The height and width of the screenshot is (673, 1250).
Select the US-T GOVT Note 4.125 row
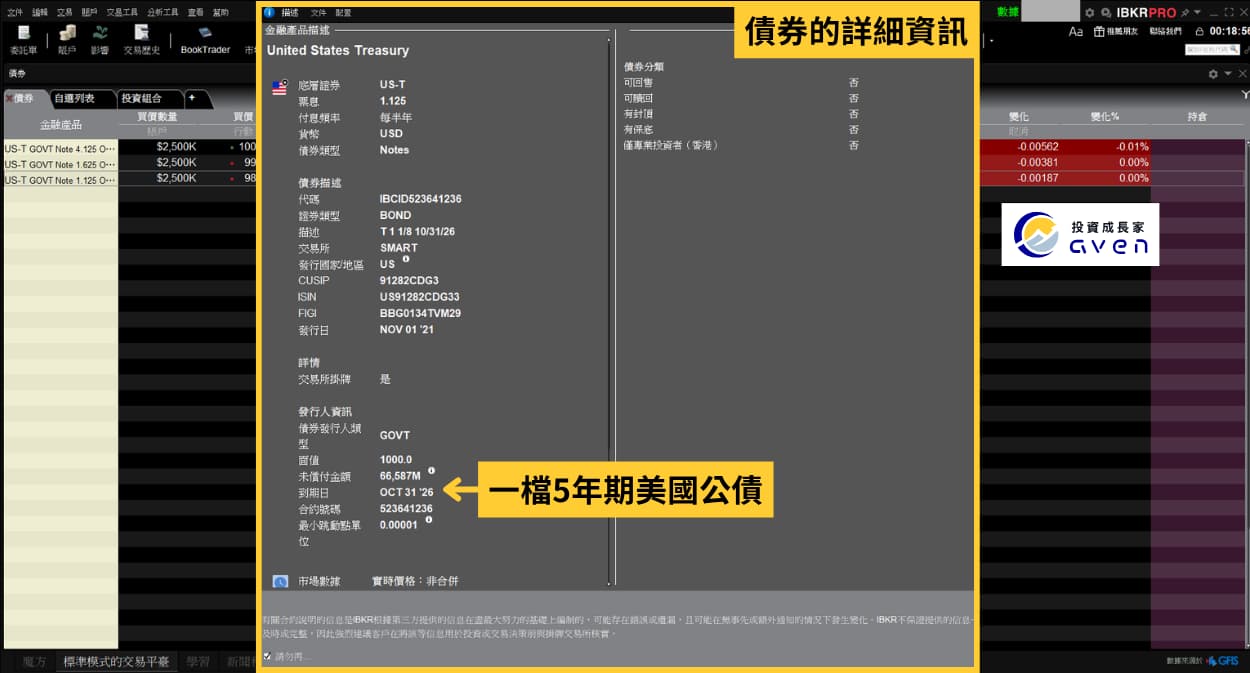pos(60,147)
